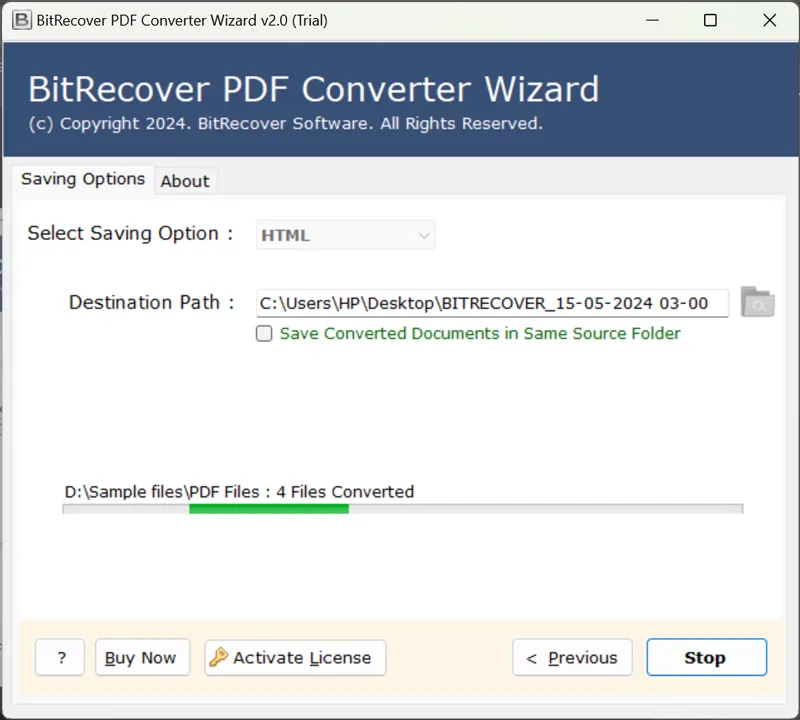Go back with the Previous button
The width and height of the screenshot is (800, 720).
pyautogui.click(x=572, y=657)
